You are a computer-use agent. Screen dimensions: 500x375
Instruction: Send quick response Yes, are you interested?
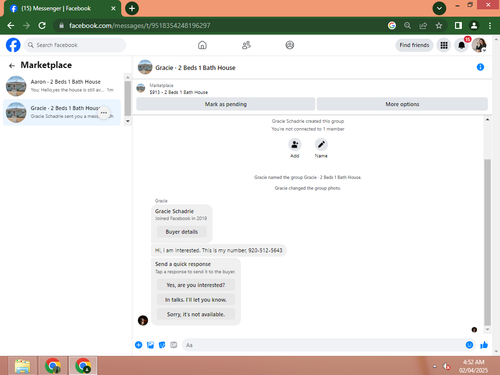pyautogui.click(x=196, y=285)
